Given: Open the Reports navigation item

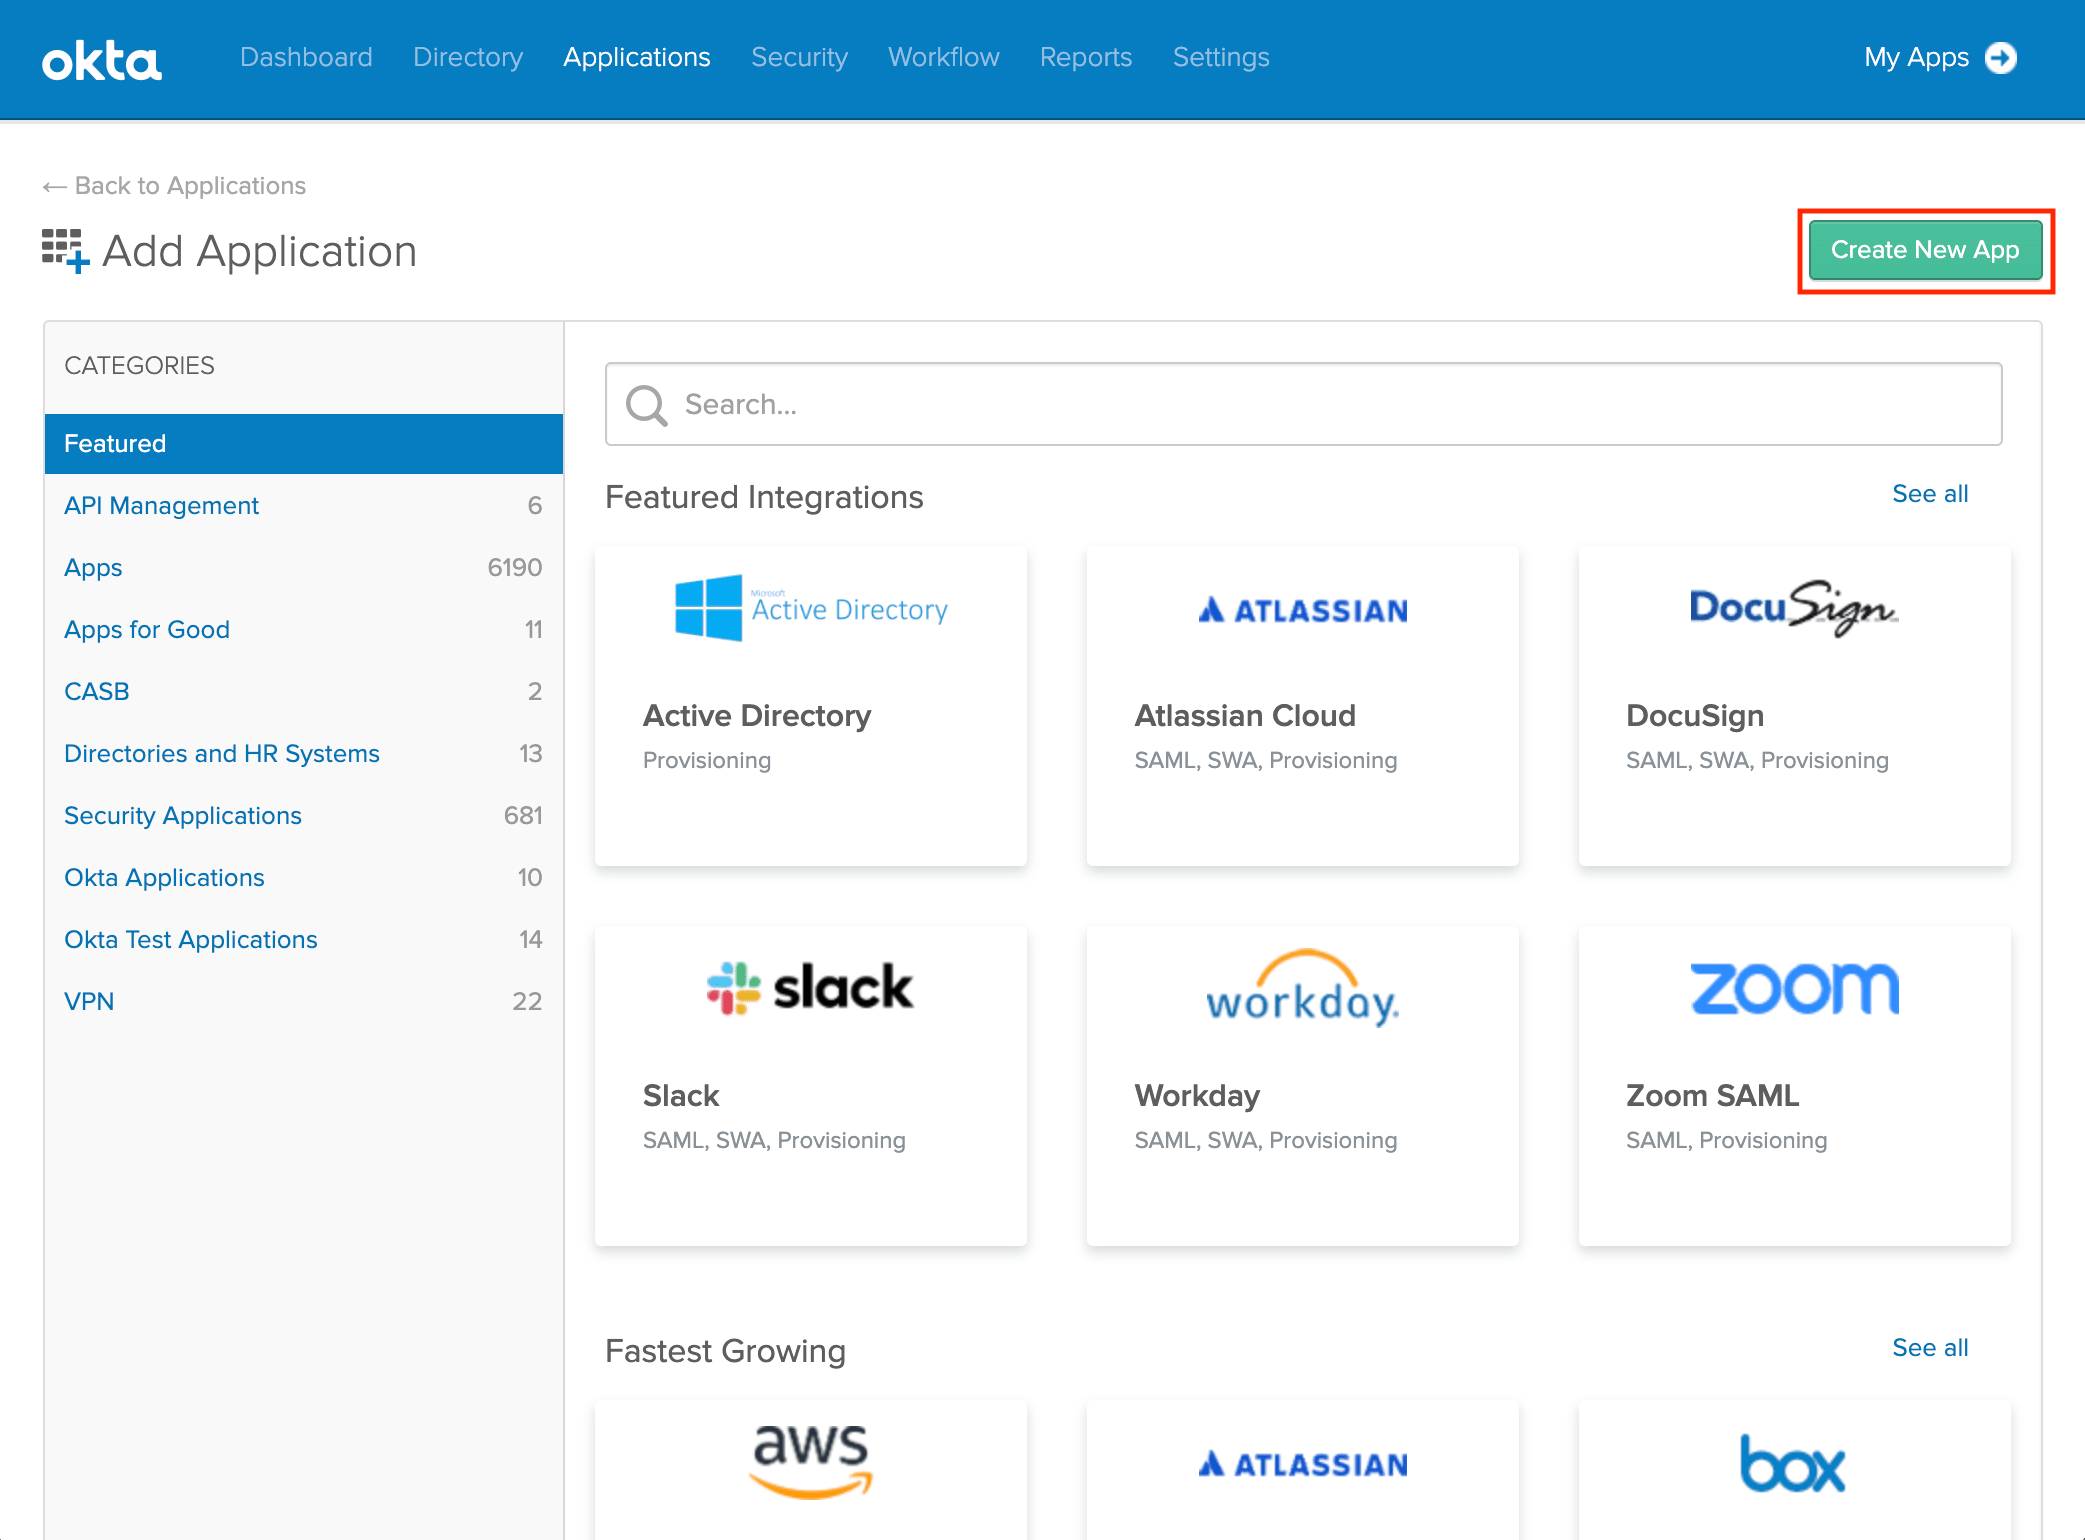Looking at the screenshot, I should tap(1085, 58).
